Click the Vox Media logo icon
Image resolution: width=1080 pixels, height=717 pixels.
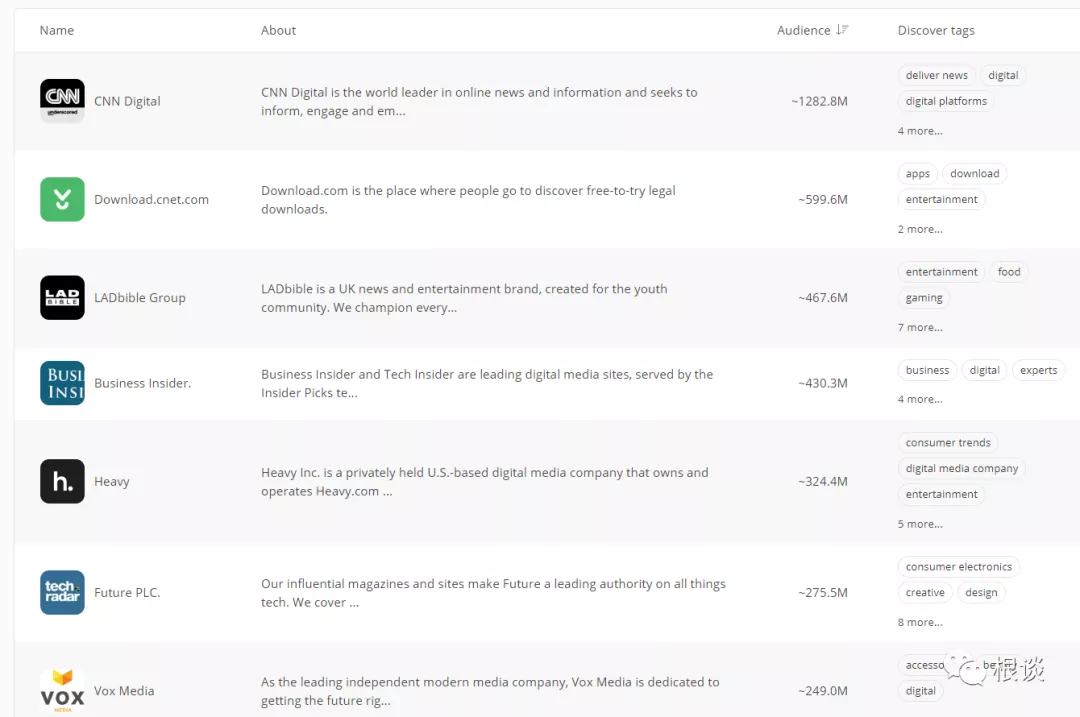62,690
